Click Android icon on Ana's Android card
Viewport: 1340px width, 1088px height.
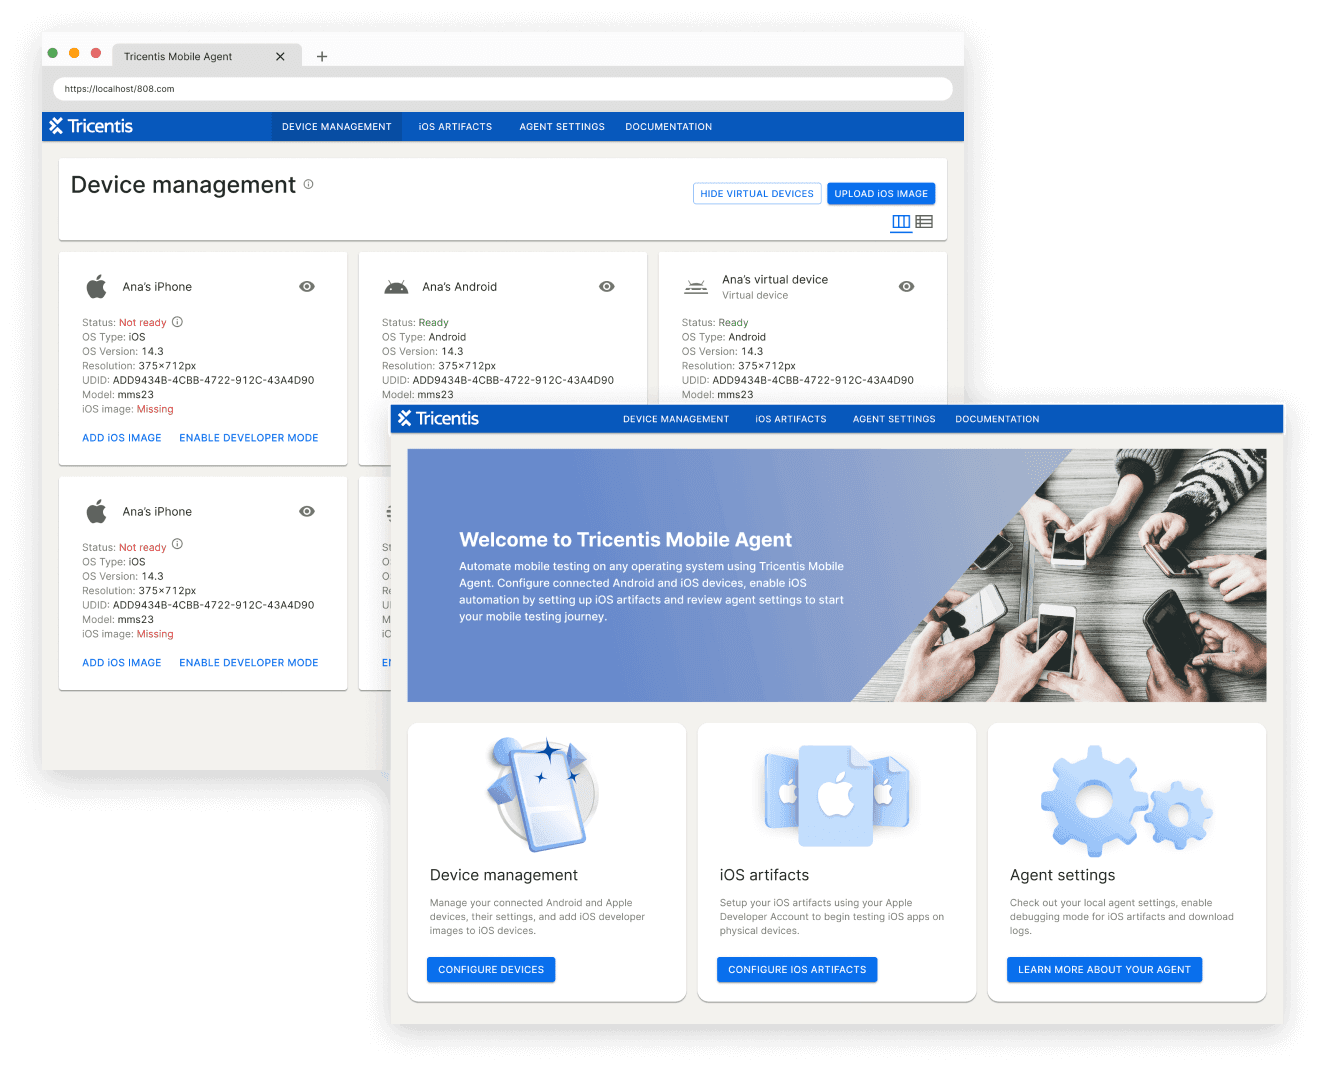[396, 287]
